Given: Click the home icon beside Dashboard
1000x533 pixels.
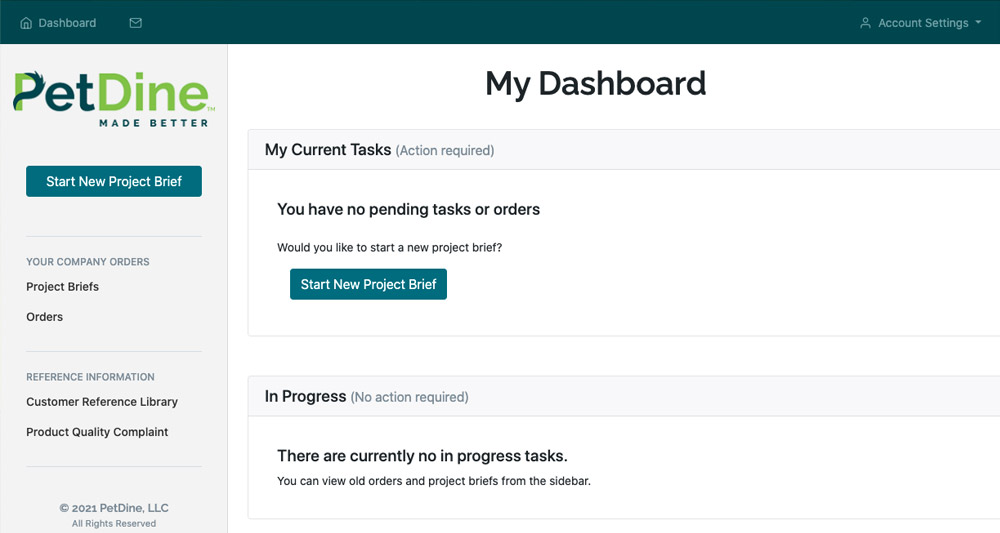Looking at the screenshot, I should [26, 23].
